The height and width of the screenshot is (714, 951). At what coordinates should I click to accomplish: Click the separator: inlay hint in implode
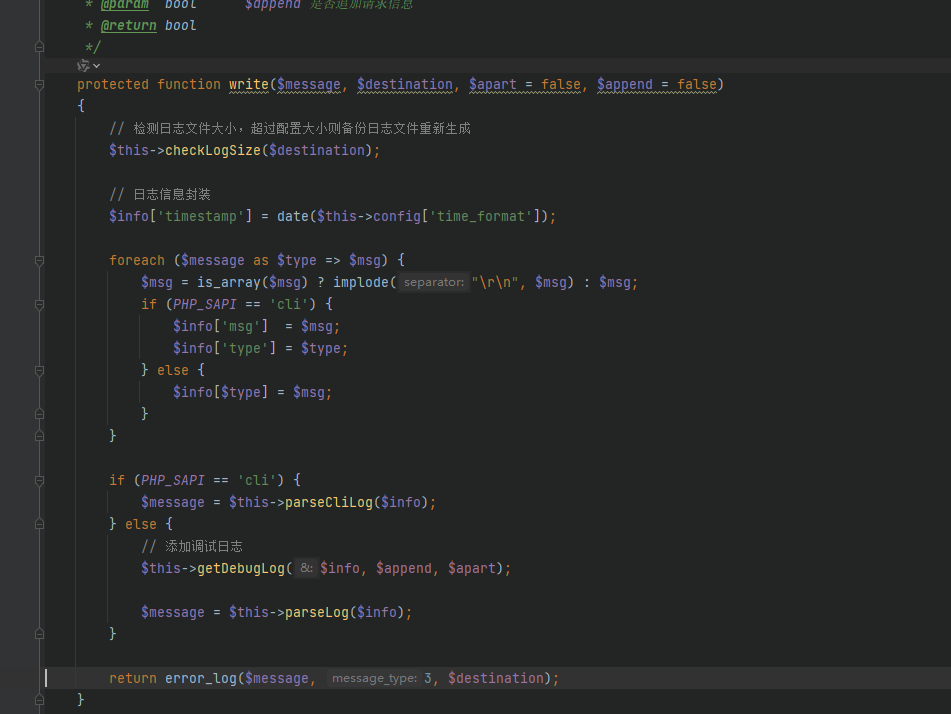tap(435, 283)
